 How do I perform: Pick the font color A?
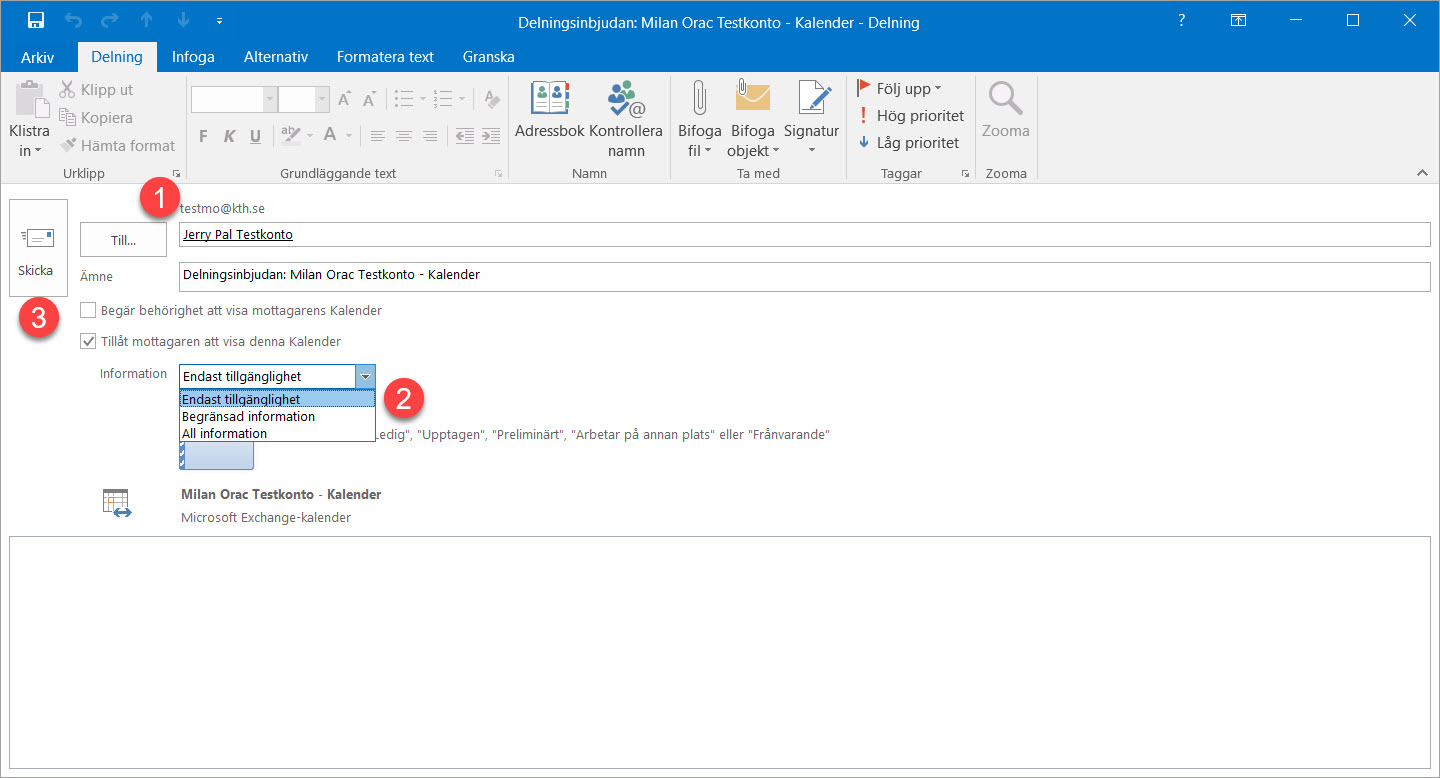coord(330,135)
